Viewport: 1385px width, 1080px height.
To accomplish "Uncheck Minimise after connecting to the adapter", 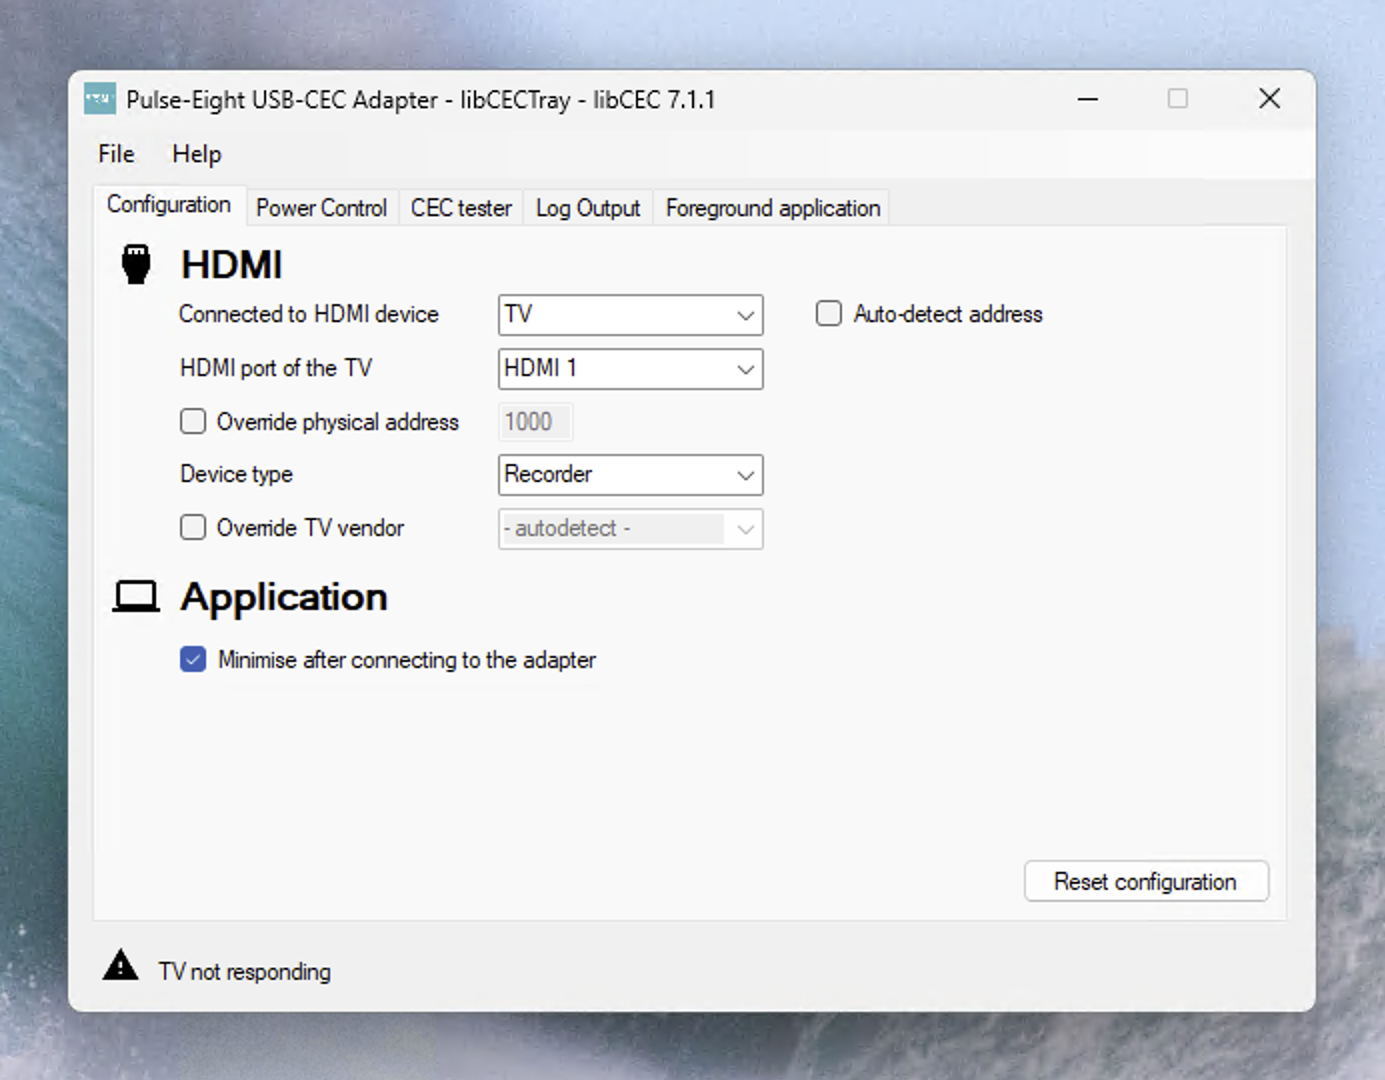I will point(193,659).
